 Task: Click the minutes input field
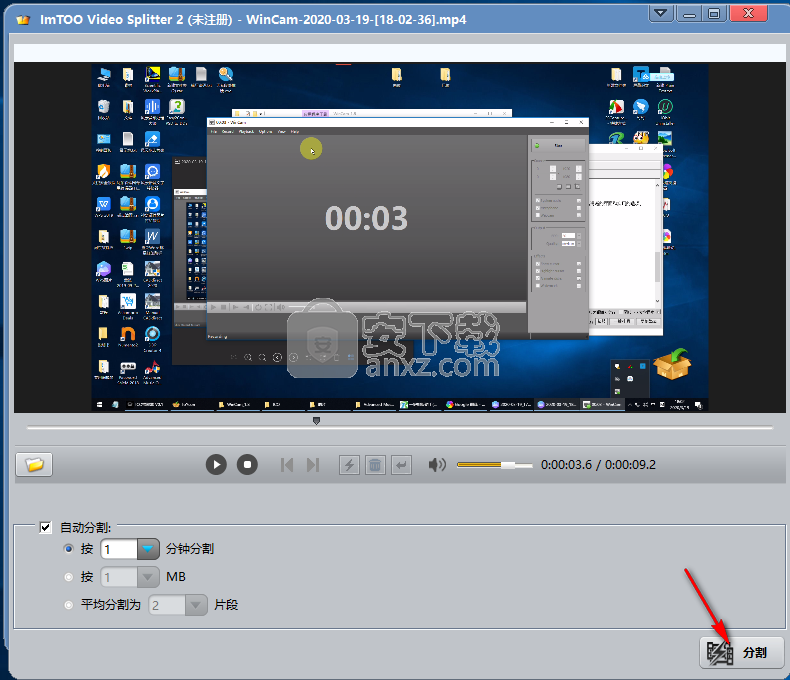(119, 549)
